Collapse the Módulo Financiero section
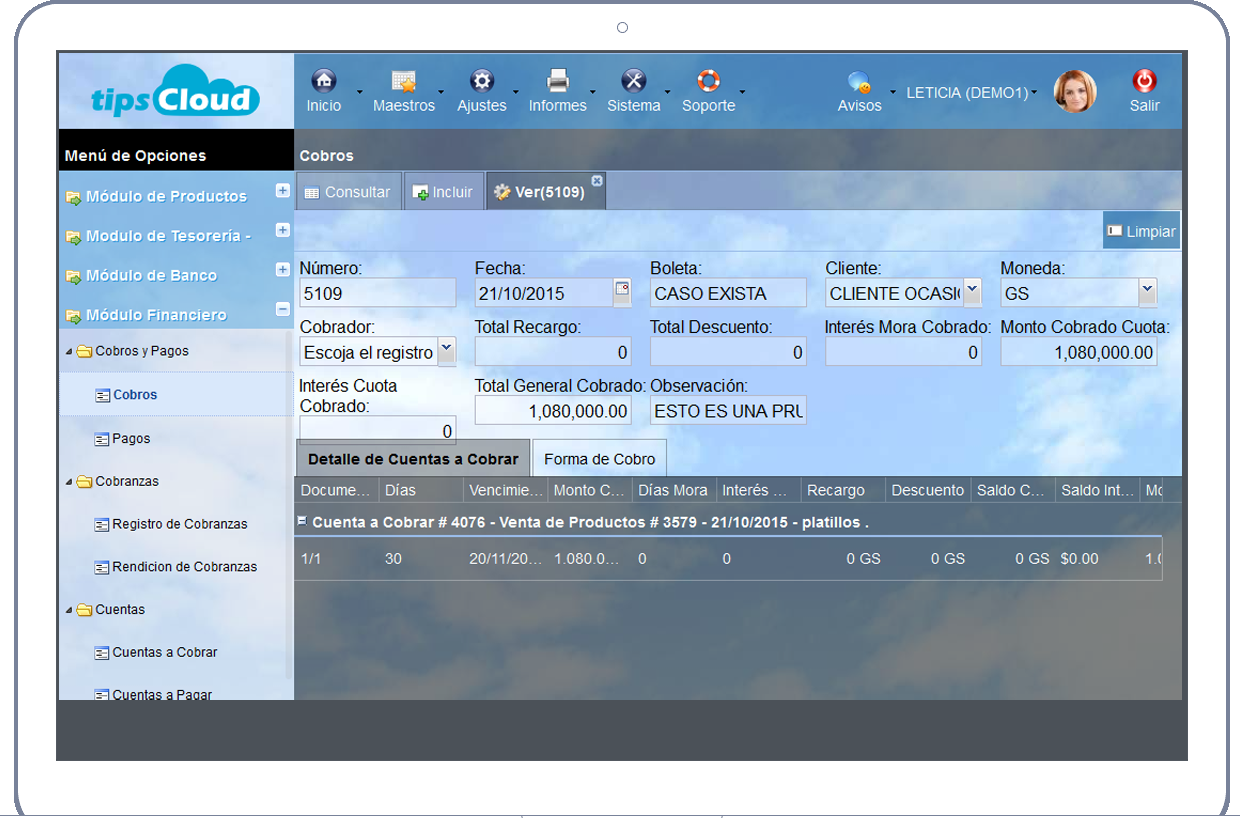This screenshot has height=818, width=1240. 282,310
